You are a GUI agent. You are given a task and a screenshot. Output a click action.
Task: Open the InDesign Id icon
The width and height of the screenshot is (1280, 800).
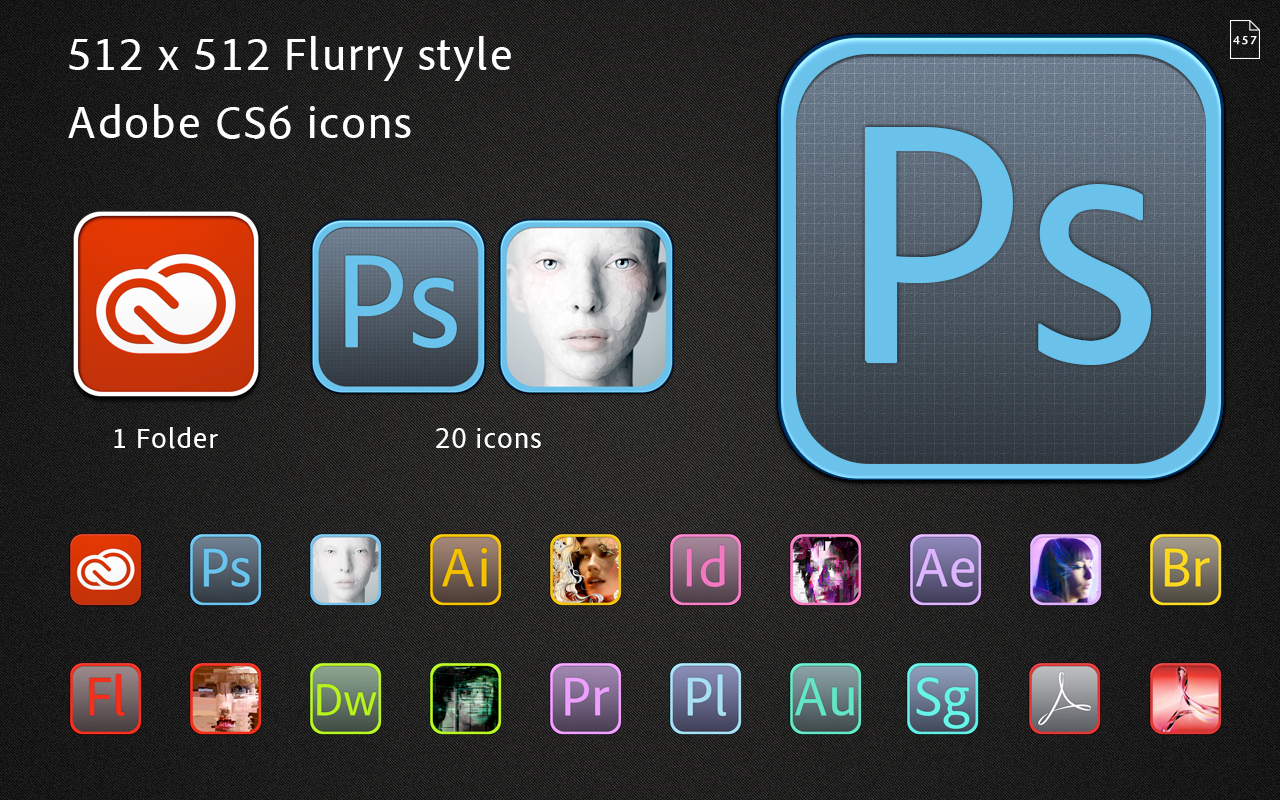tap(706, 570)
